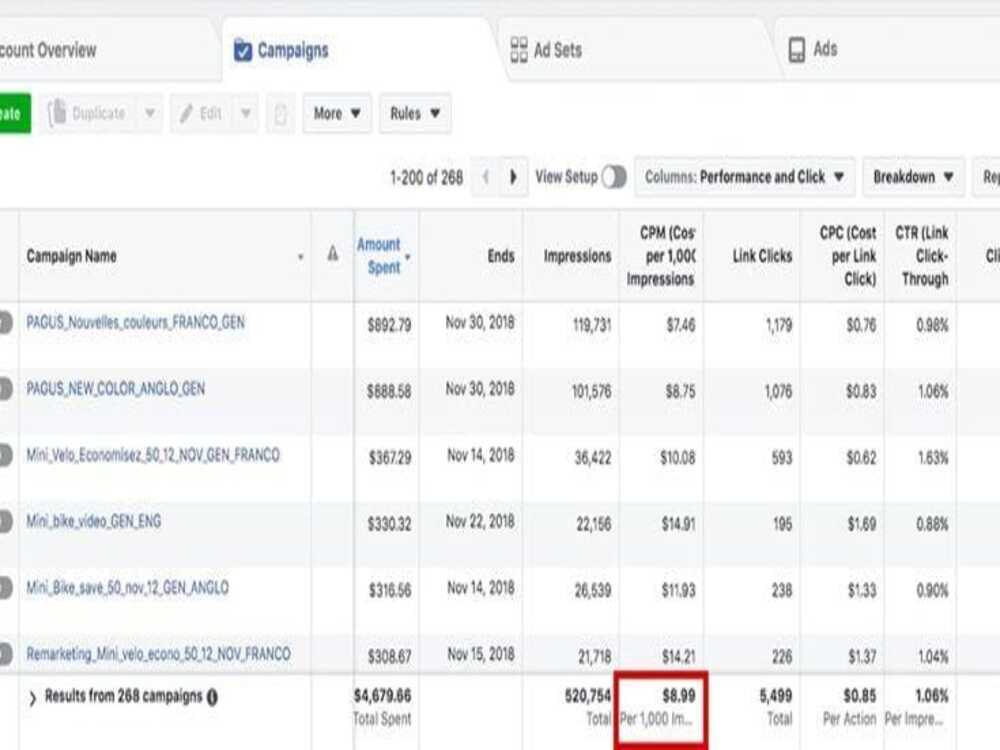Click the Ads tab device icon
1000x750 pixels.
click(797, 50)
